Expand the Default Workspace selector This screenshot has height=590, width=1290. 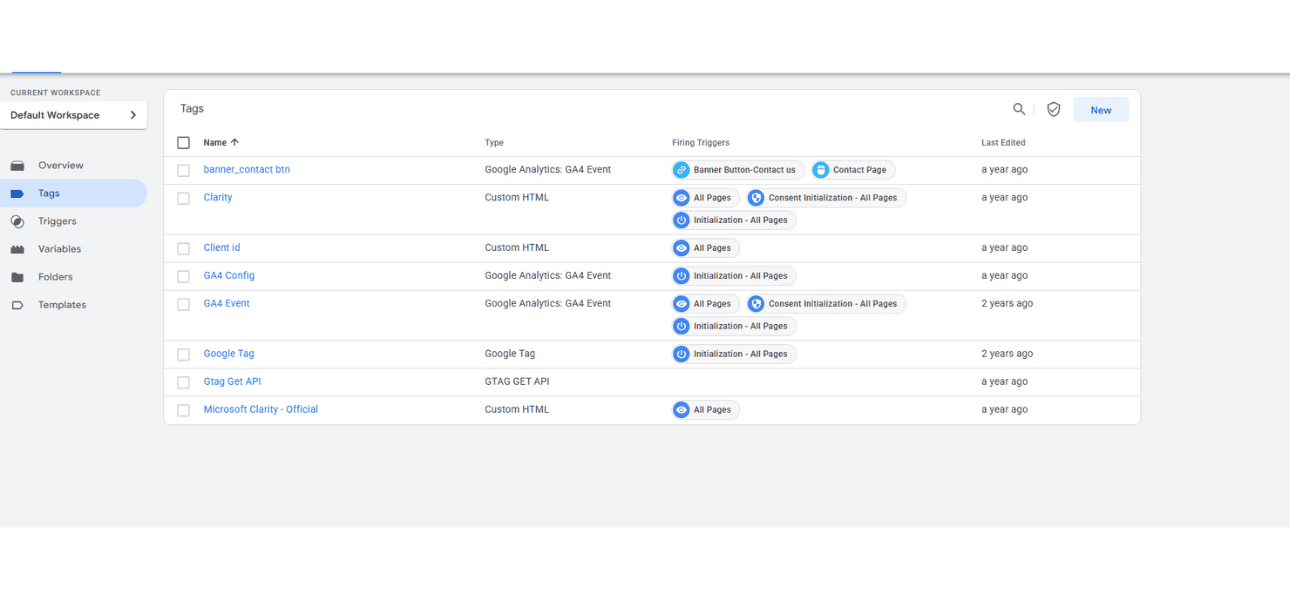pyautogui.click(x=73, y=115)
